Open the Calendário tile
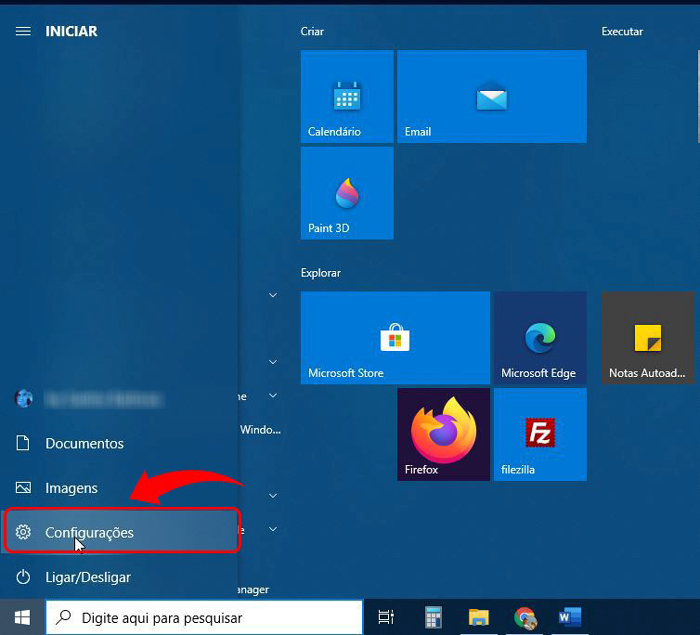 pos(347,96)
